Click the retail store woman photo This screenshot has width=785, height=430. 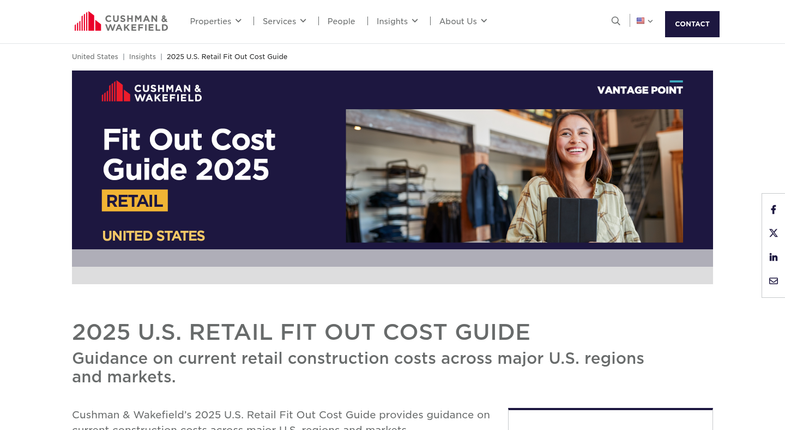point(514,176)
